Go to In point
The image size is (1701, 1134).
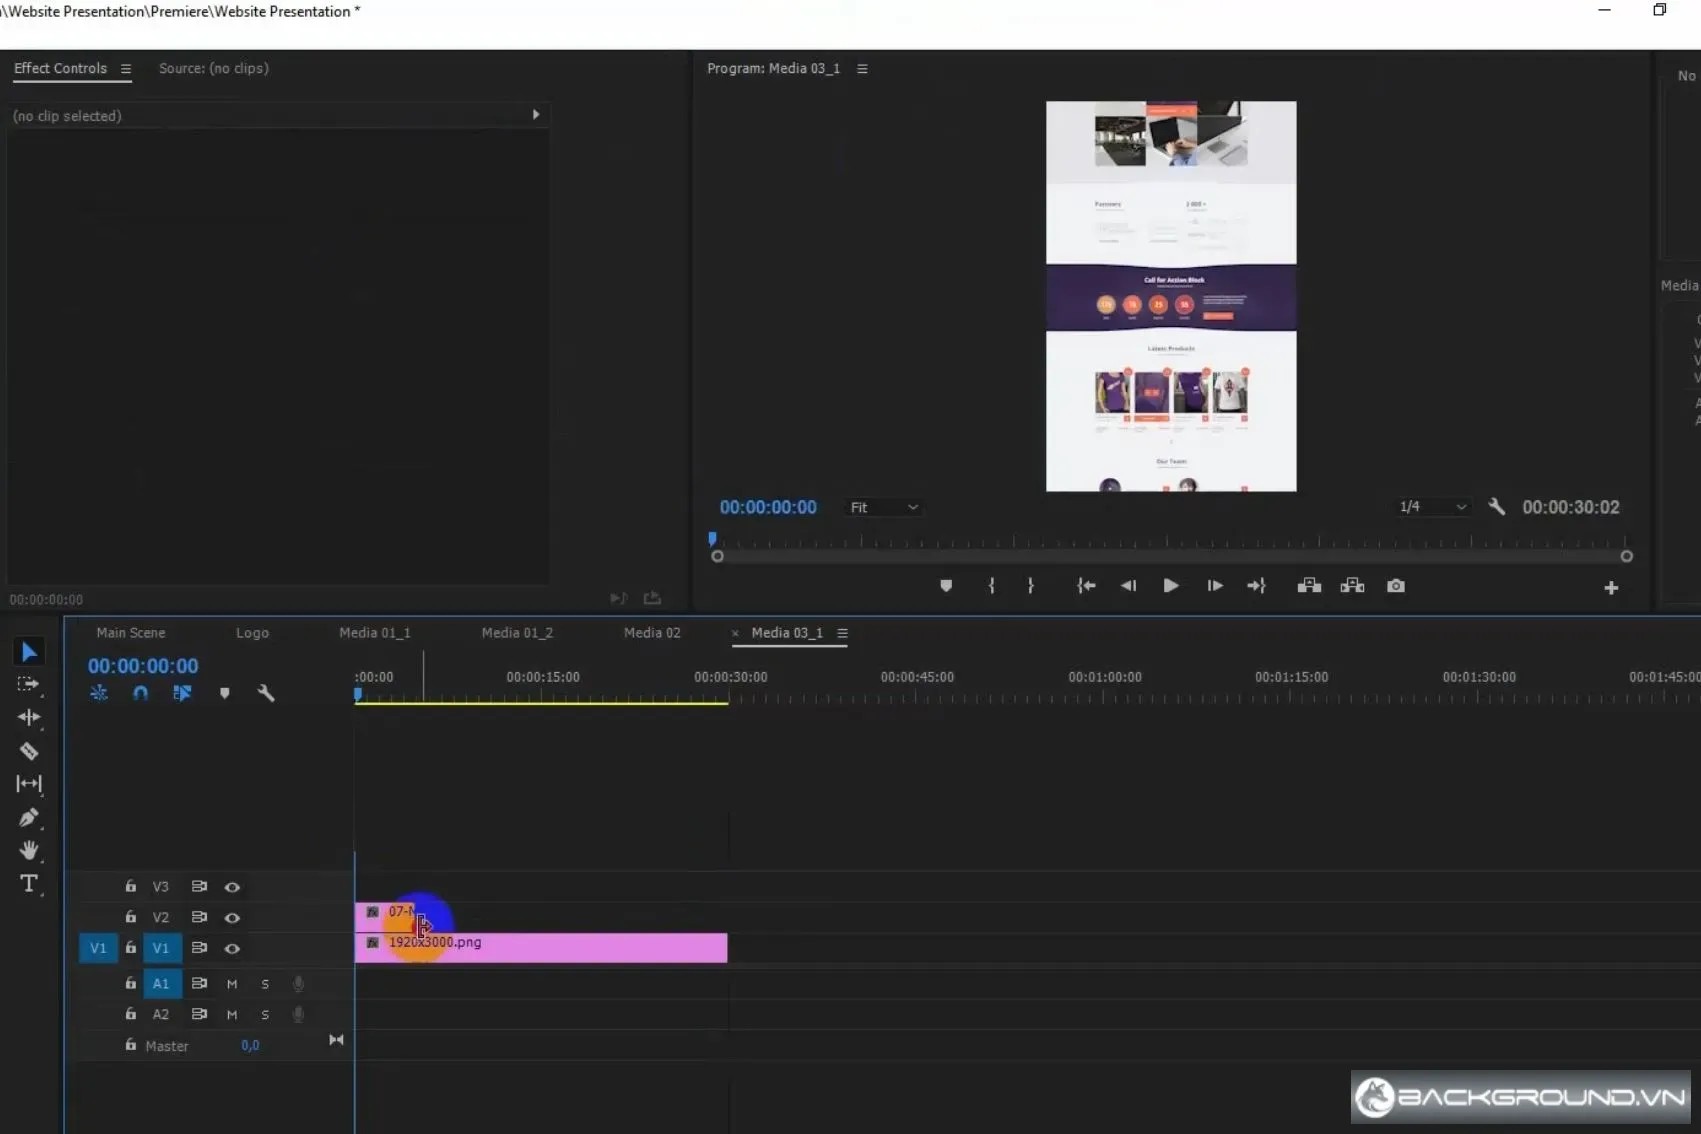click(x=1086, y=586)
